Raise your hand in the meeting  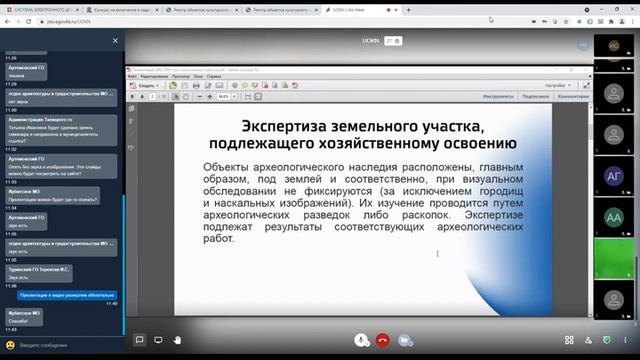click(x=177, y=340)
